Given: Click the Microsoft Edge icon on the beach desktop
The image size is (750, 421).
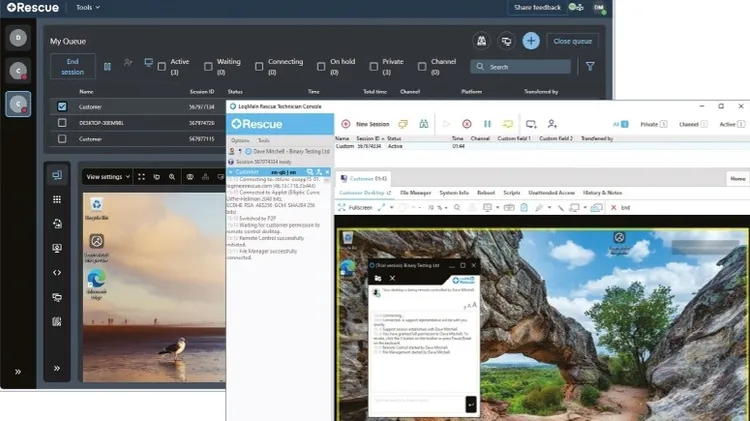Looking at the screenshot, I should pyautogui.click(x=97, y=284).
